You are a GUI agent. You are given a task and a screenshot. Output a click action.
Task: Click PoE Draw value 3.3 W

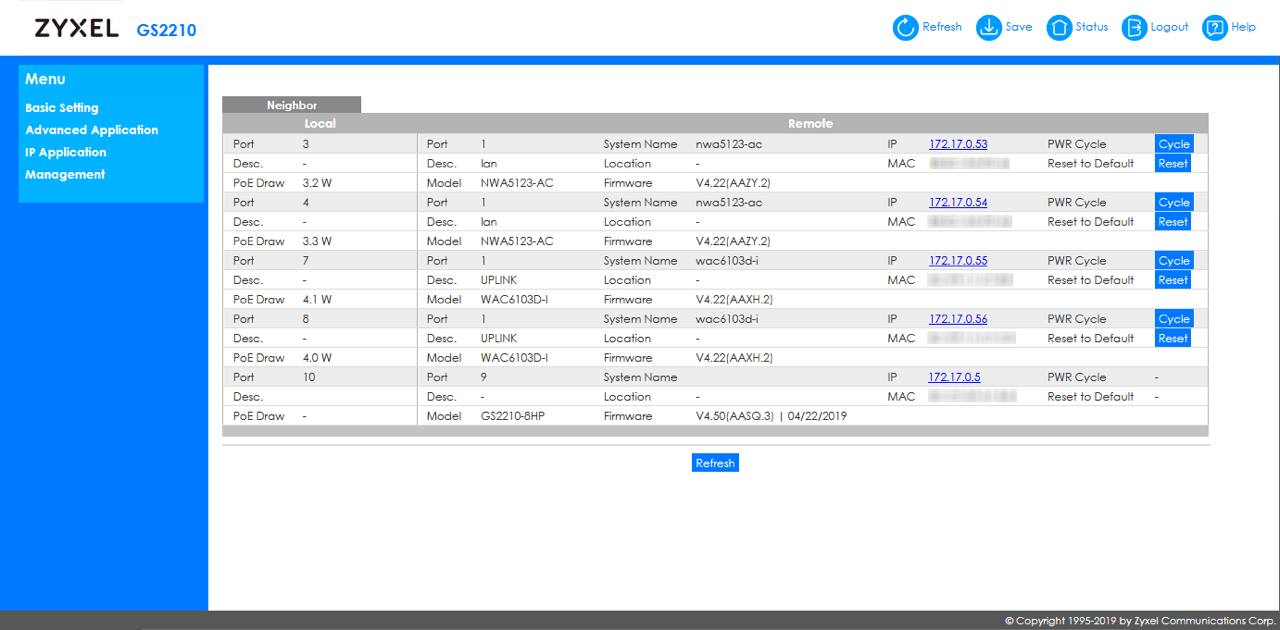tap(317, 241)
